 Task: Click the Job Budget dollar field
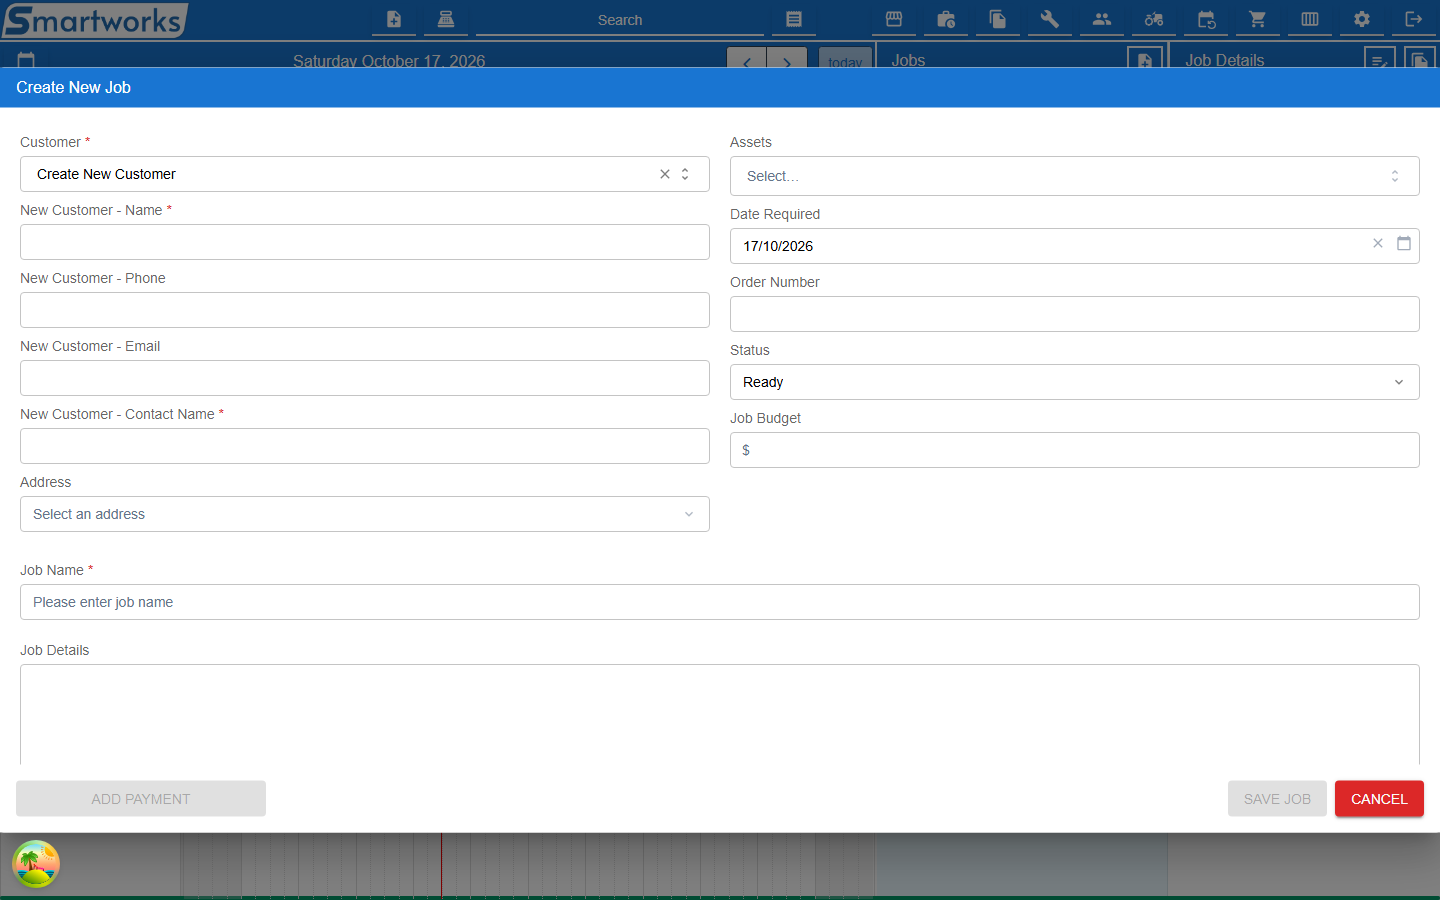click(x=1075, y=450)
